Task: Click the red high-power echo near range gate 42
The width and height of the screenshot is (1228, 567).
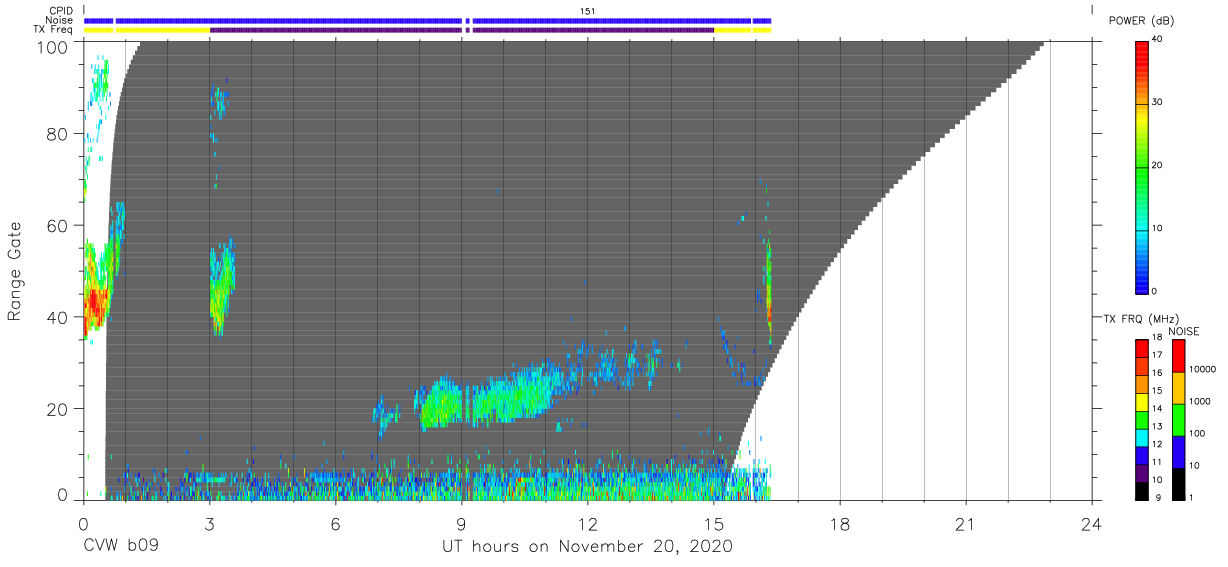Action: (x=94, y=303)
